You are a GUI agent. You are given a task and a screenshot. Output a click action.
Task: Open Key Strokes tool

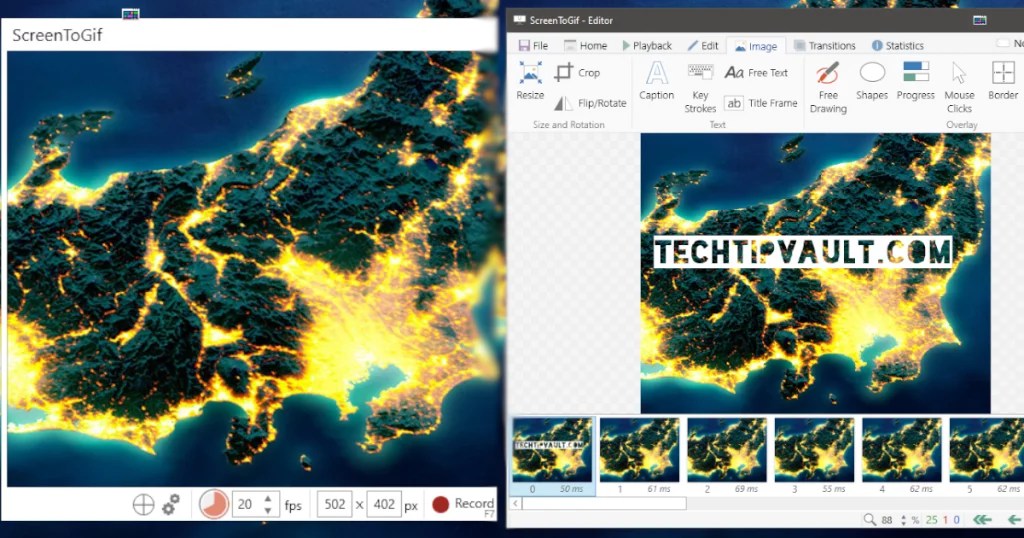[700, 87]
